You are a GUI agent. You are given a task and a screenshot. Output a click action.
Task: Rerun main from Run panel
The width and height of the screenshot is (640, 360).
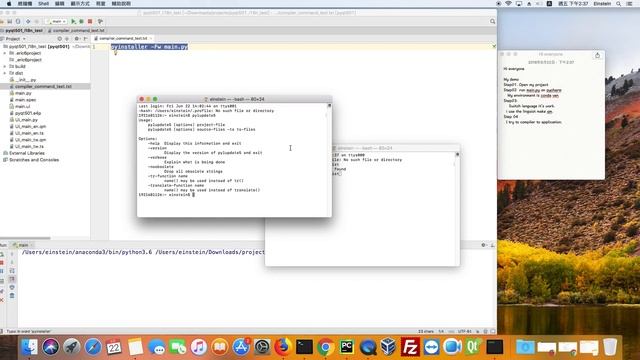point(2,254)
